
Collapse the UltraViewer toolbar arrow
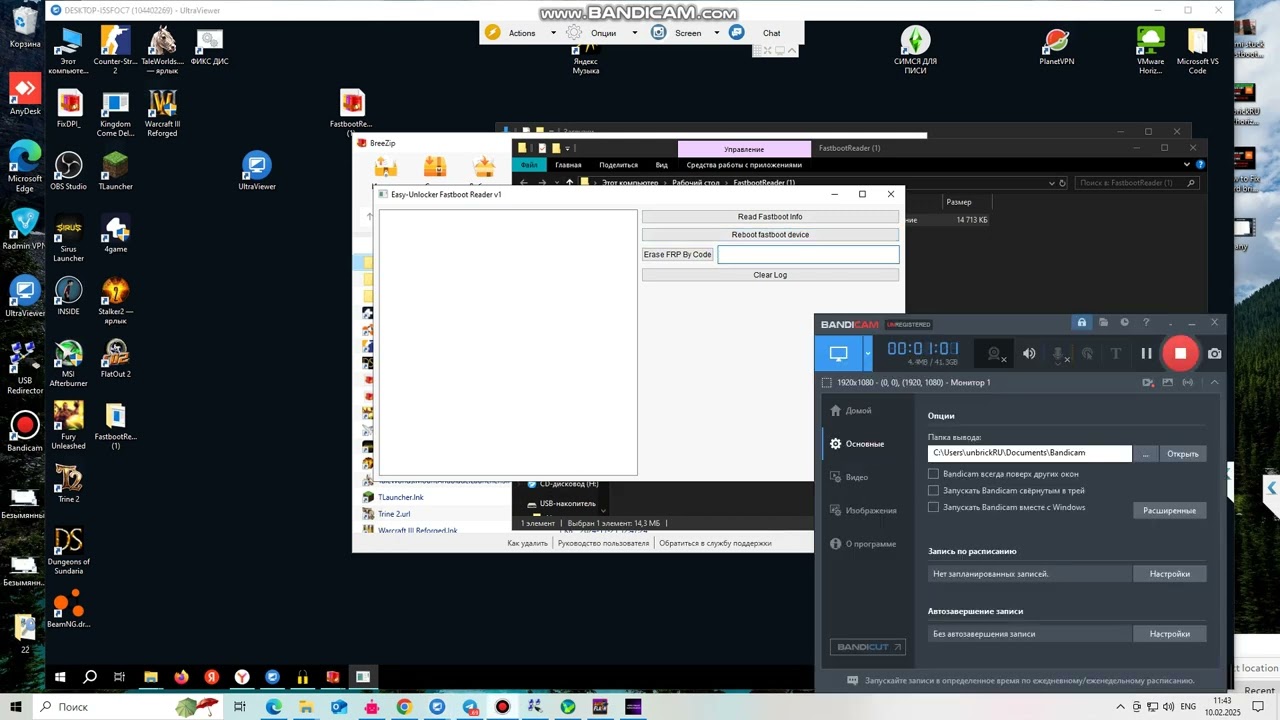click(x=794, y=50)
